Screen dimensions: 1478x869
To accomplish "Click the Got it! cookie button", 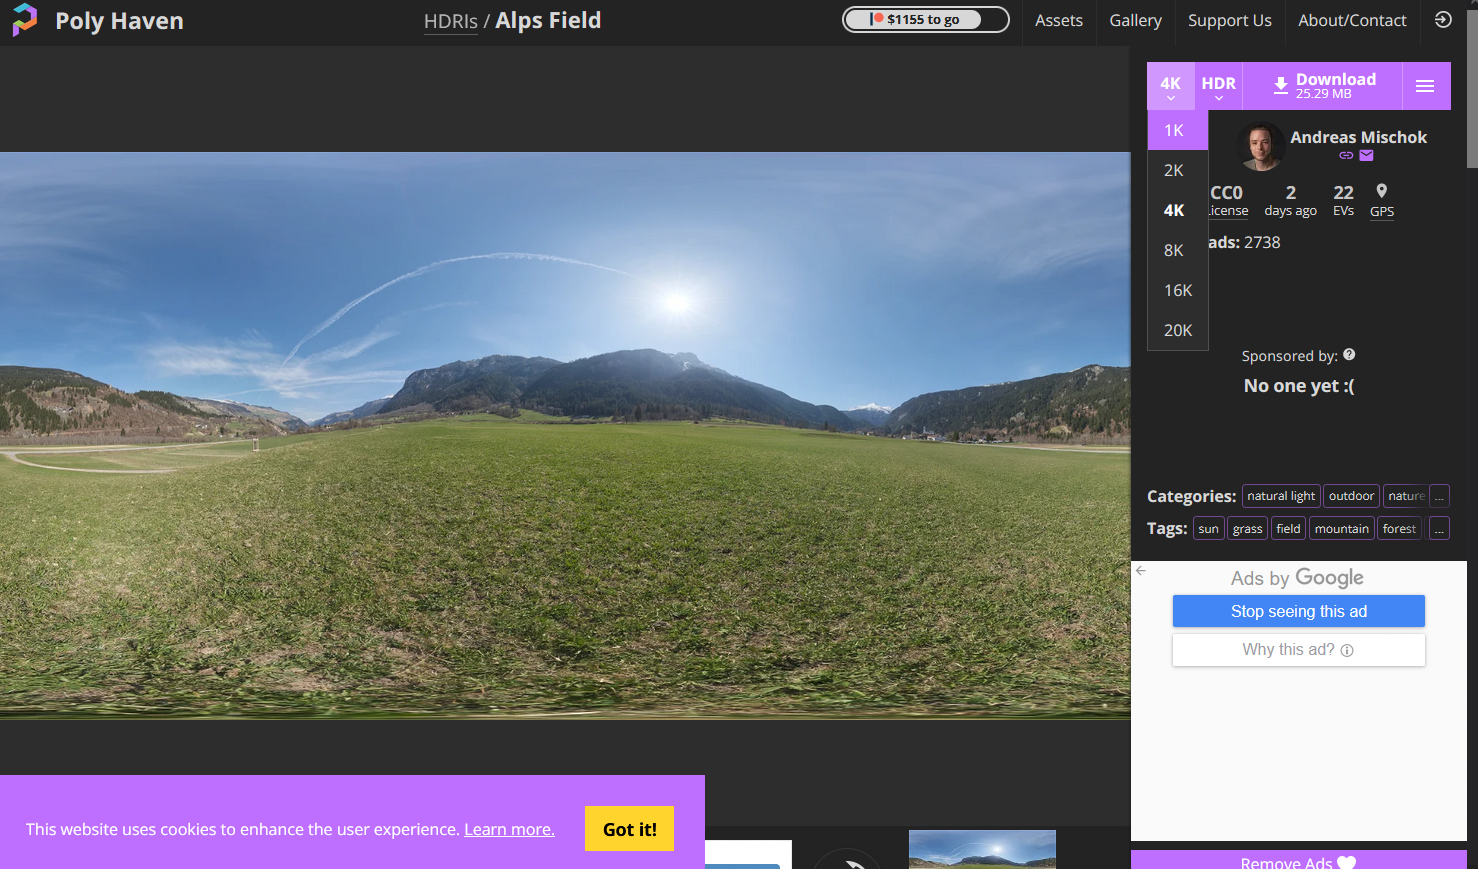I will (x=629, y=829).
